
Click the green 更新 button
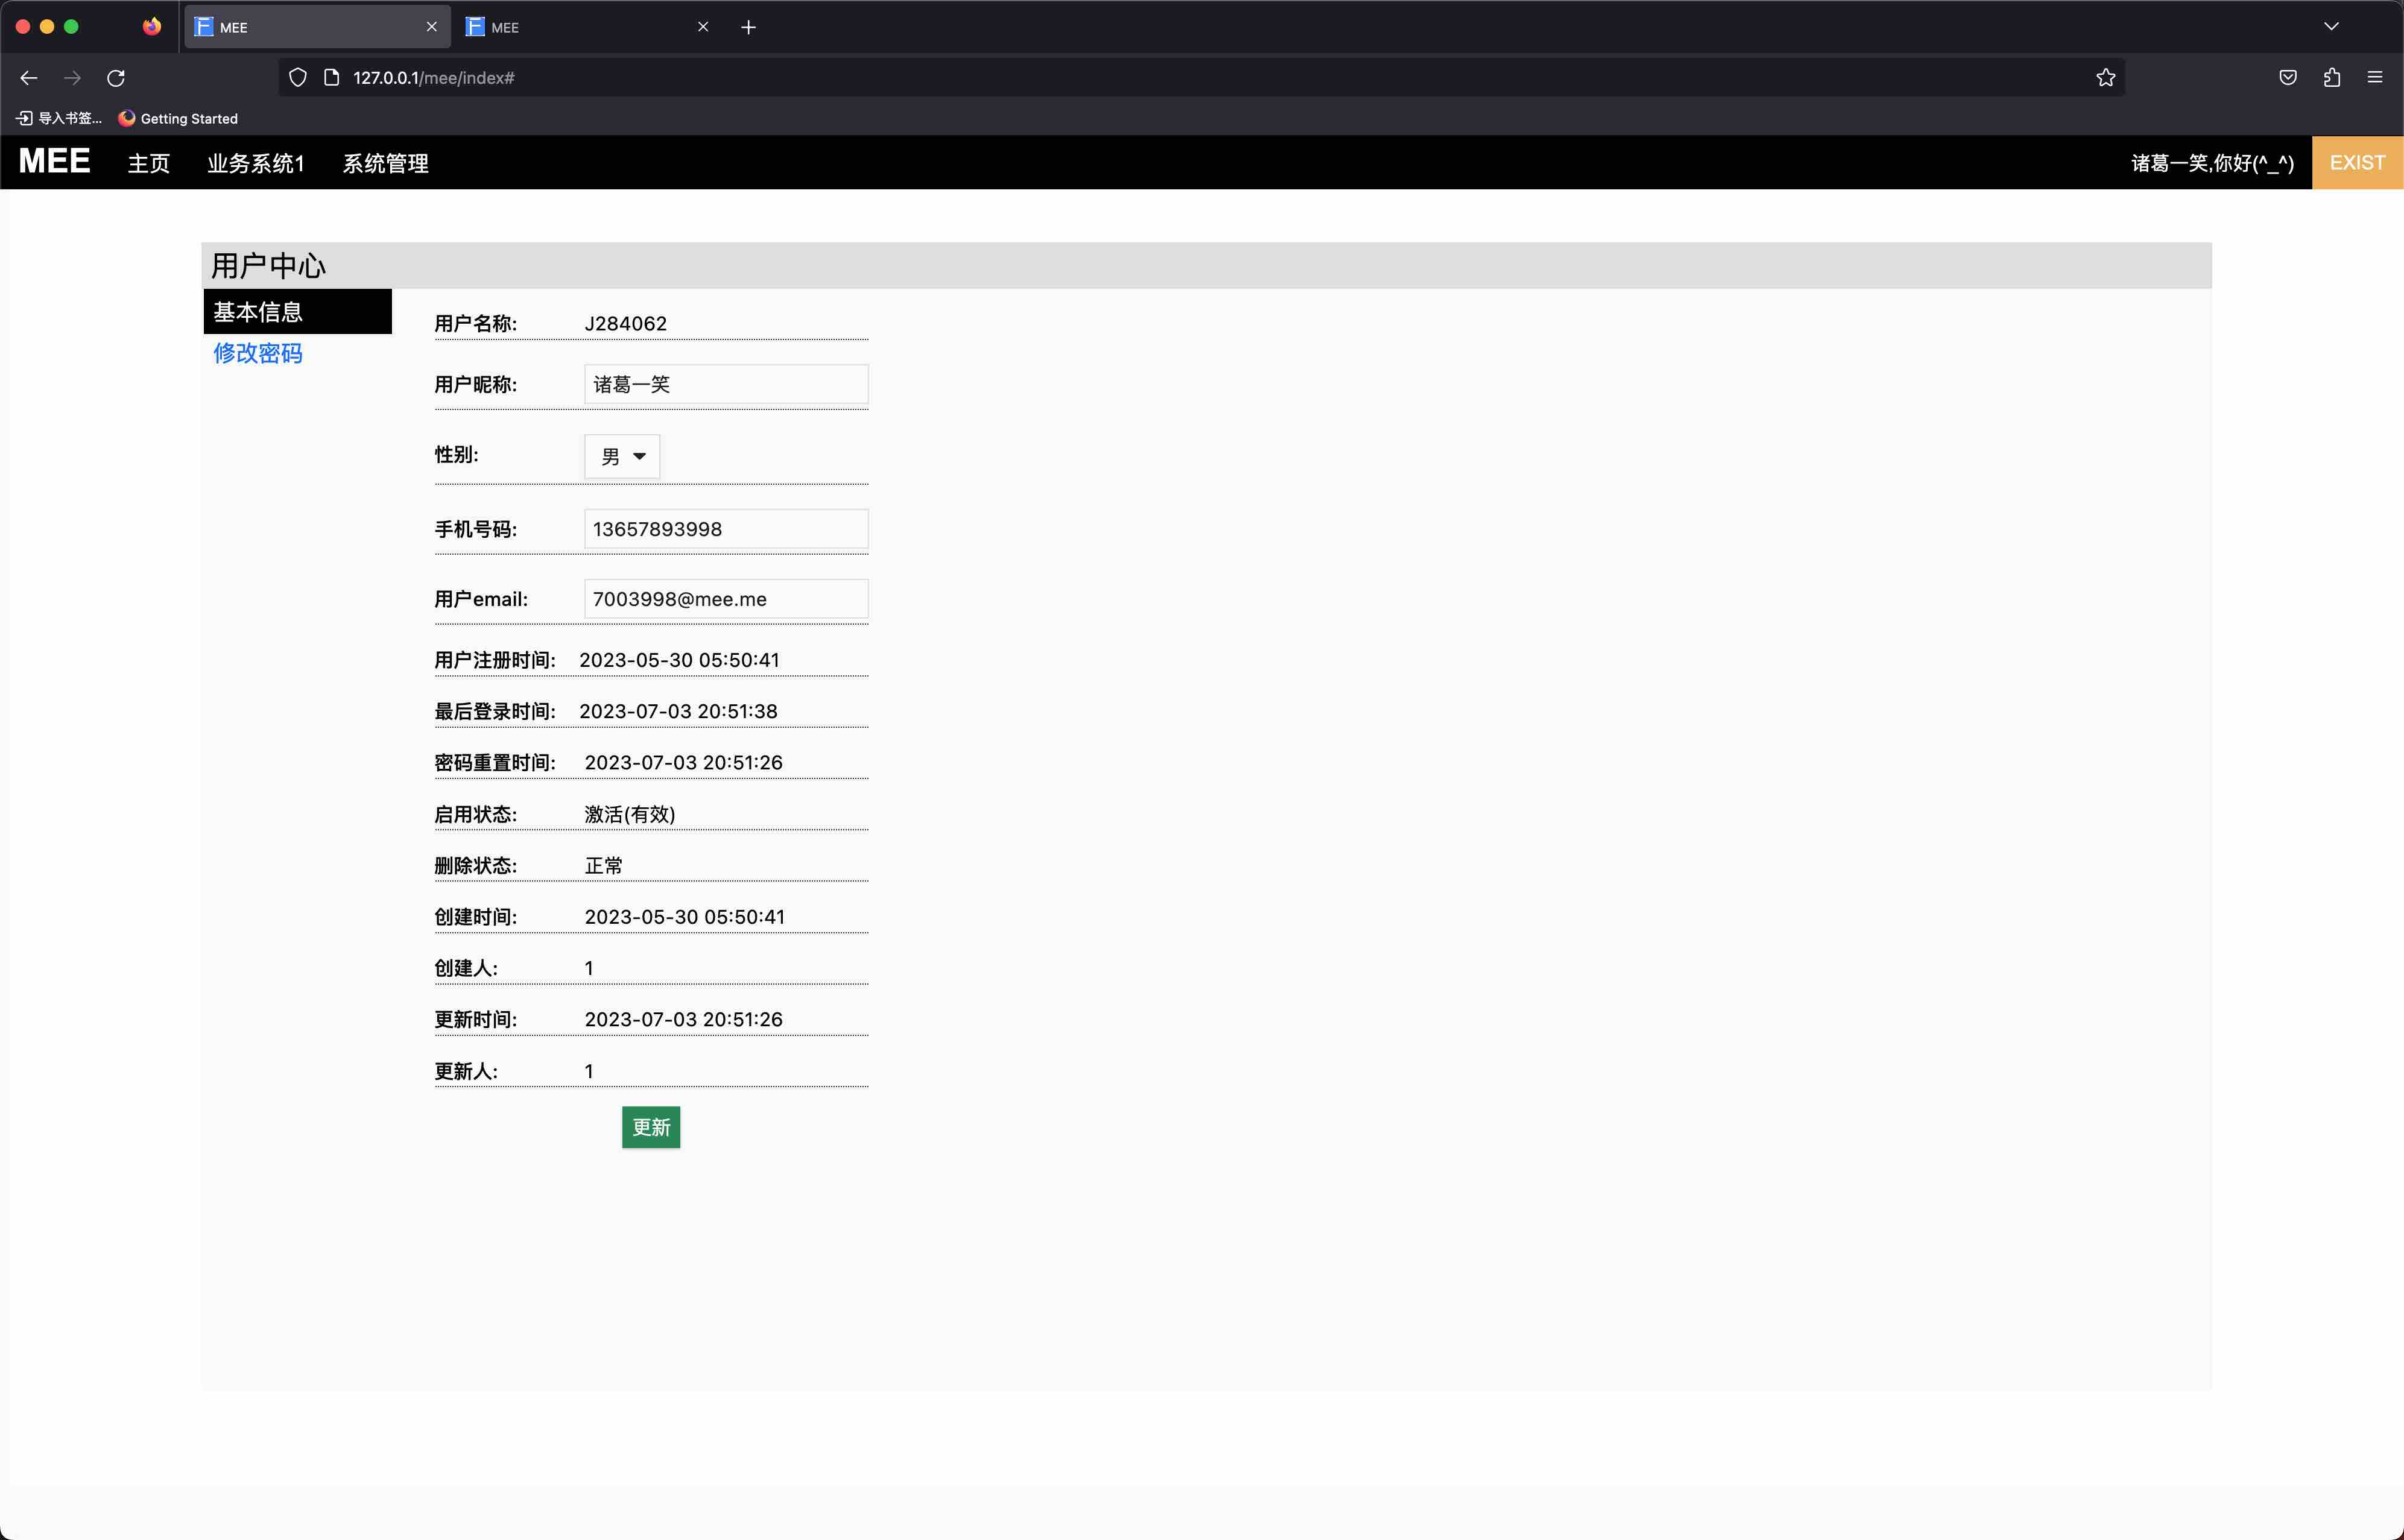point(650,1127)
